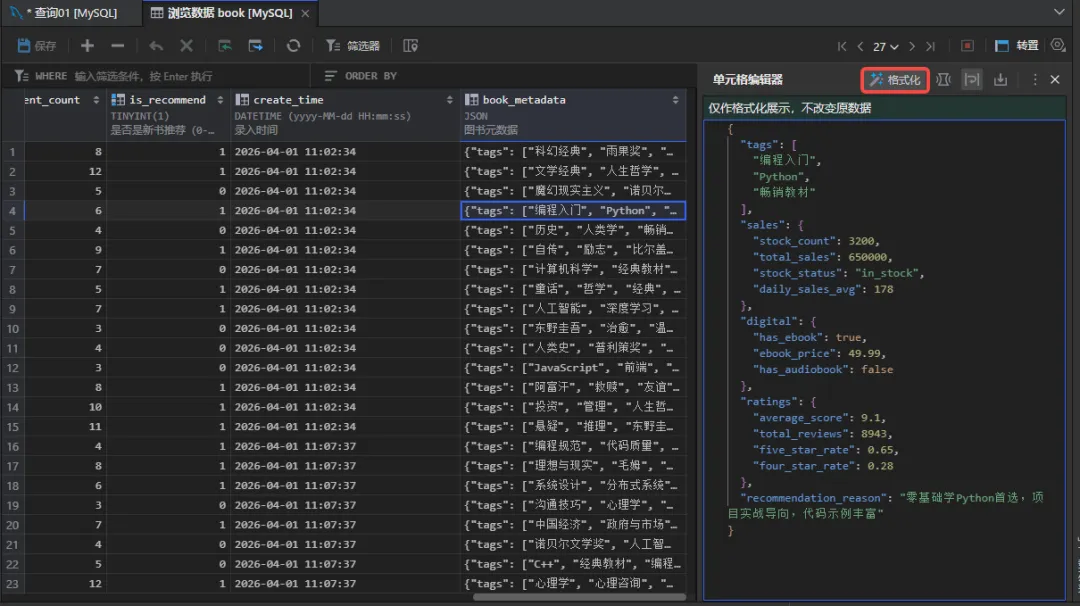Click the export data icon

pyautogui.click(x=256, y=45)
